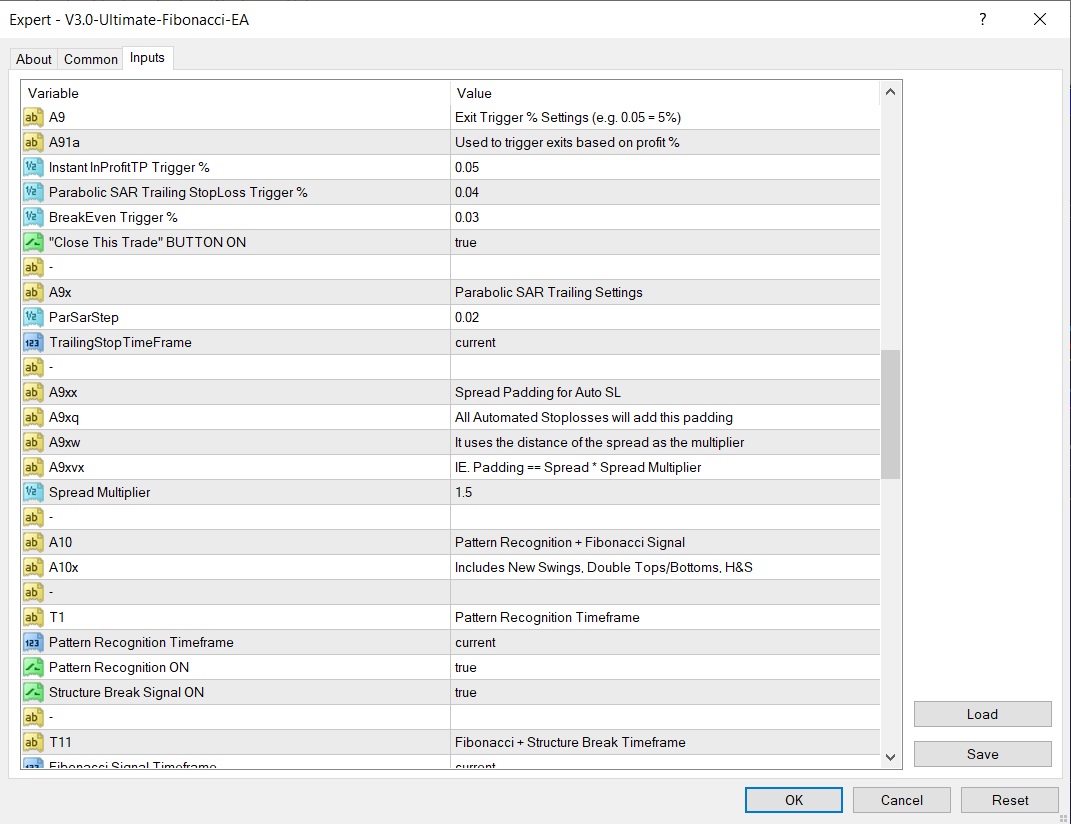The height and width of the screenshot is (824, 1071).
Task: Open the TrailingStopTimeFrame value dropdown
Action: [x=665, y=342]
